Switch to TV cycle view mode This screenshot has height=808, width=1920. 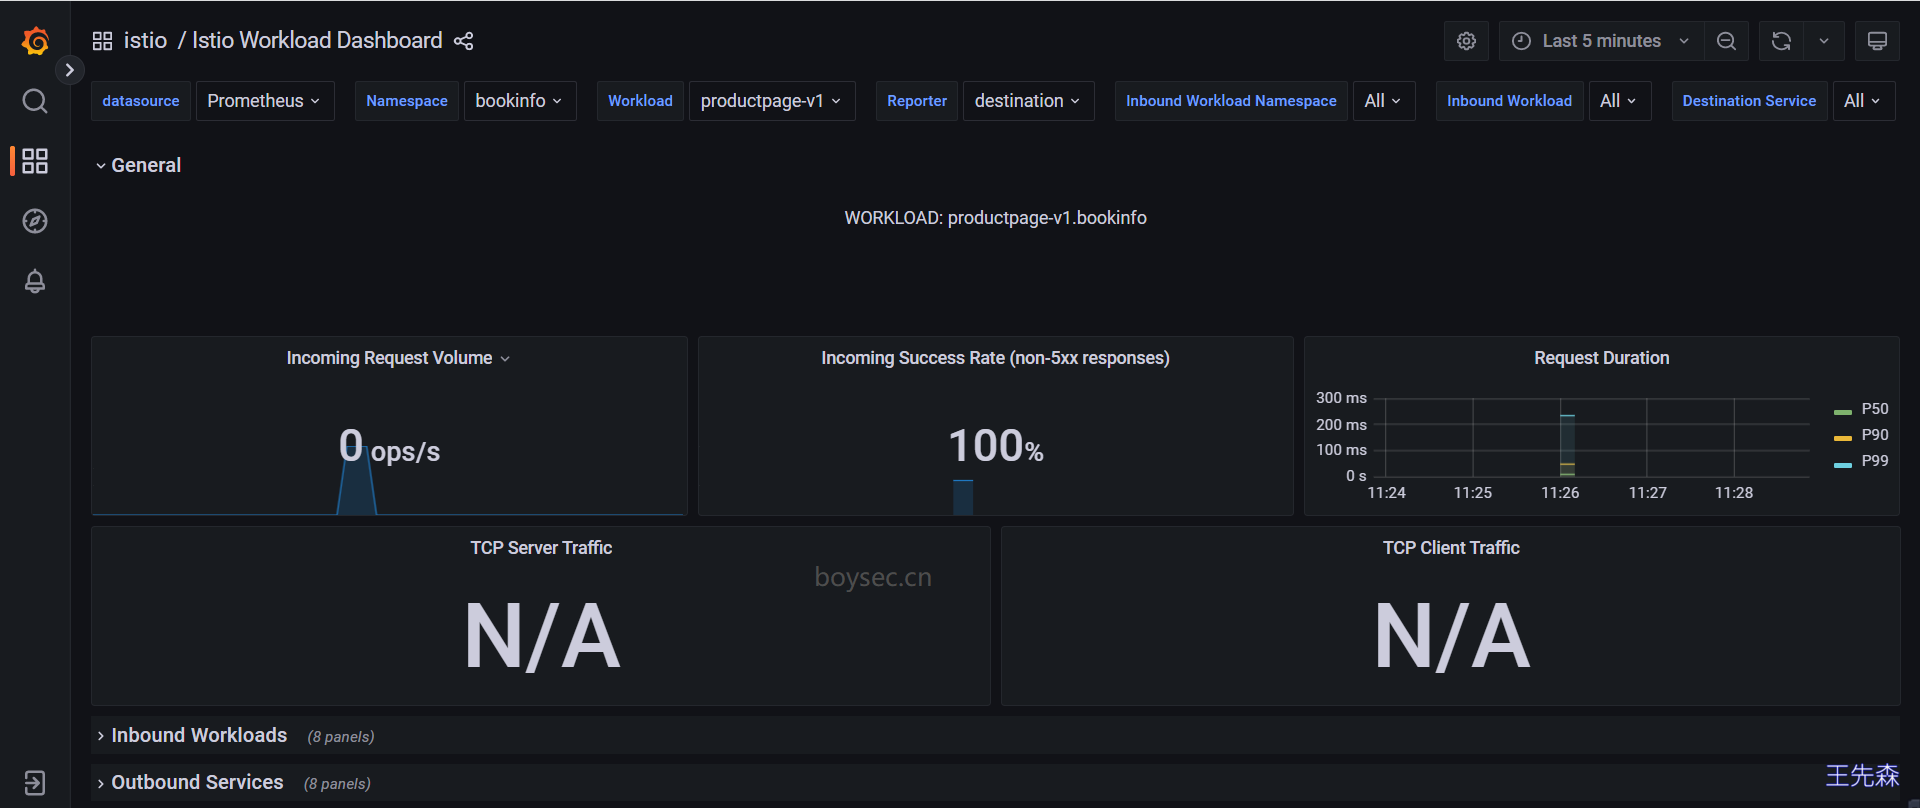[1877, 41]
